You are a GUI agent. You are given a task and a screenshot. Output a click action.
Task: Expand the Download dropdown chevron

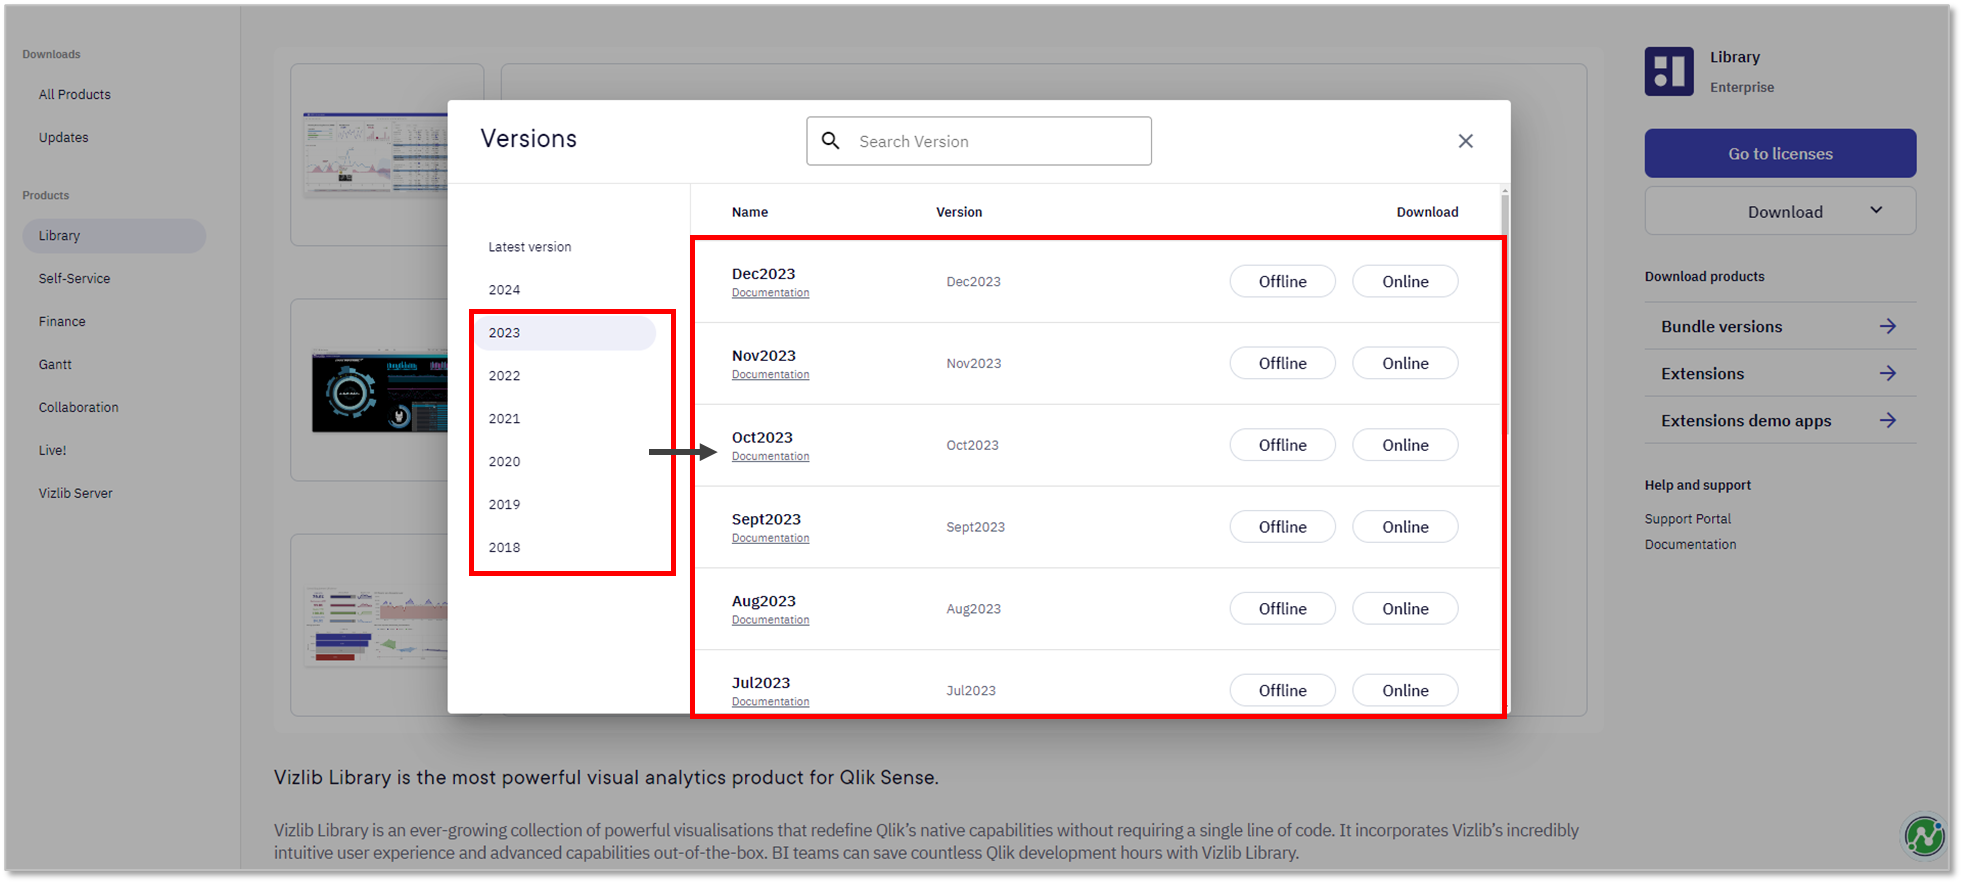(1876, 210)
